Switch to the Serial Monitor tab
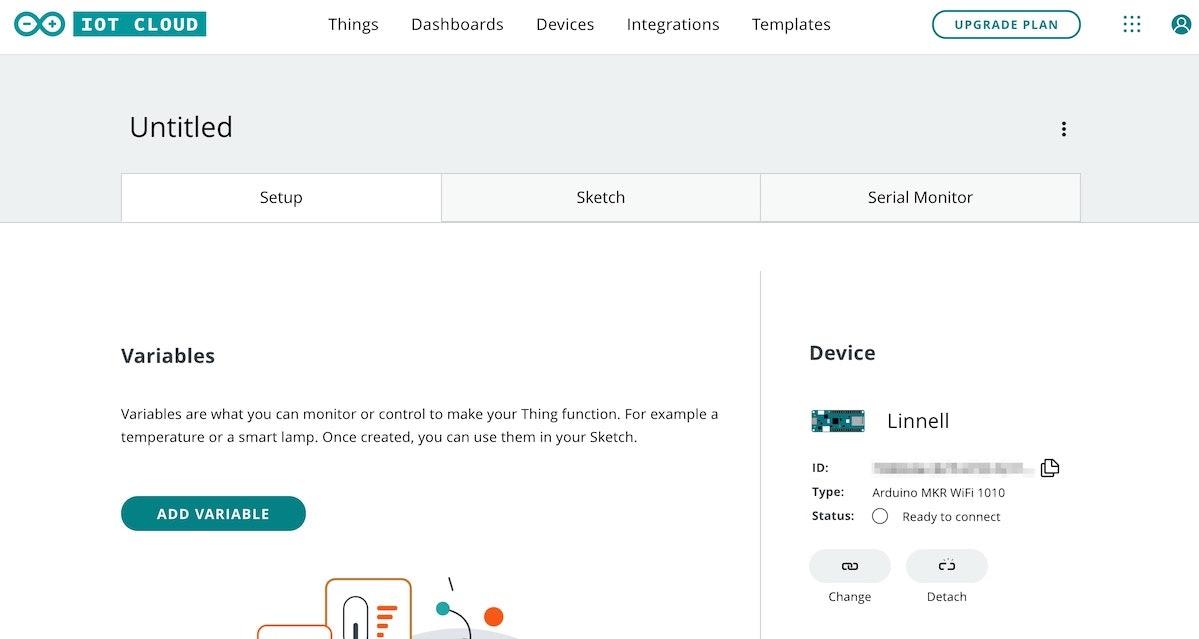The width and height of the screenshot is (1199, 639). click(x=921, y=197)
